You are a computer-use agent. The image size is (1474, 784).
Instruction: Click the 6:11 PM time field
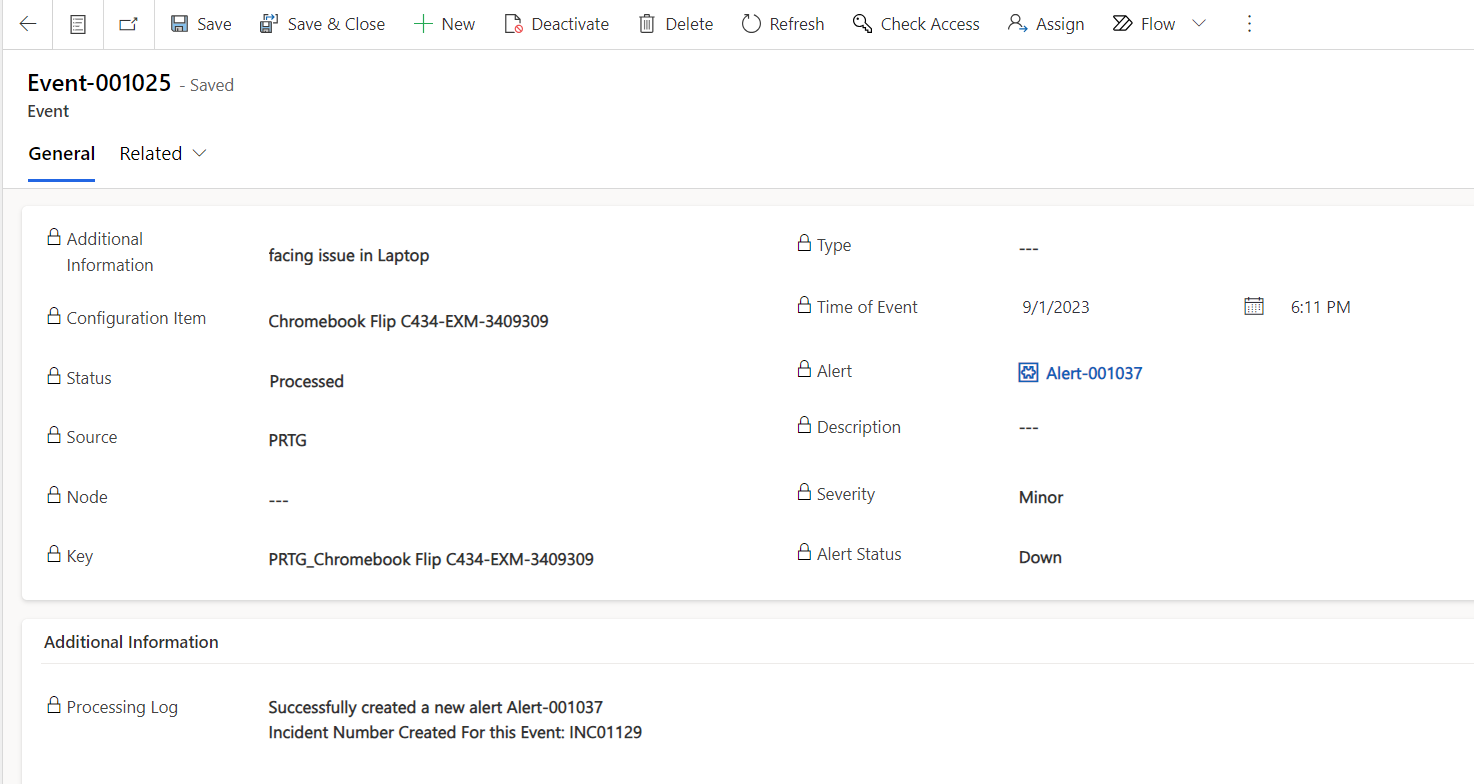point(1320,307)
